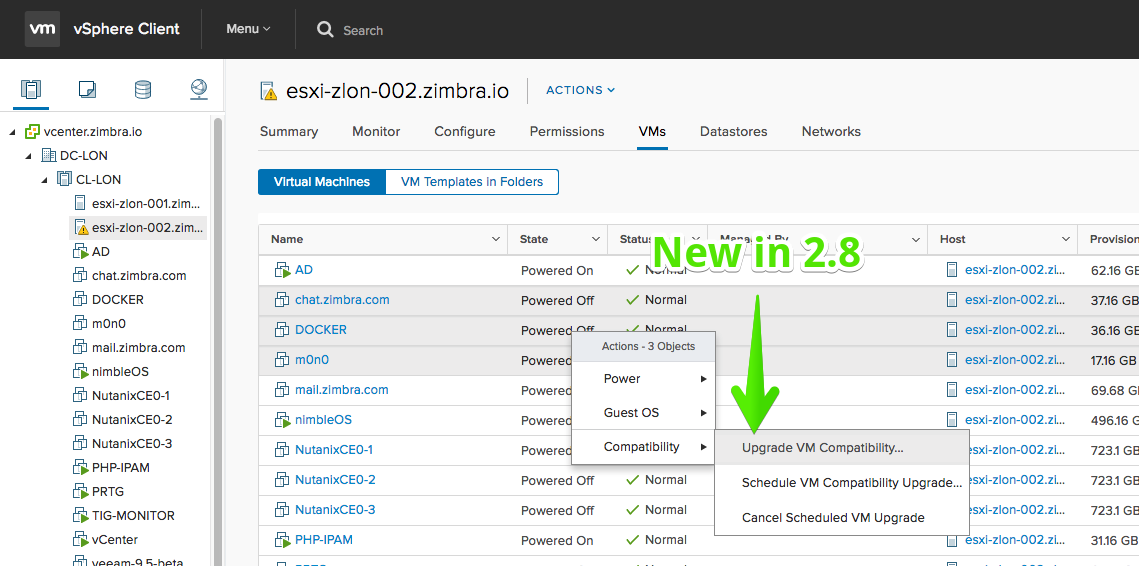Click into the Search field
Viewport: 1139px width, 566px height.
click(363, 30)
